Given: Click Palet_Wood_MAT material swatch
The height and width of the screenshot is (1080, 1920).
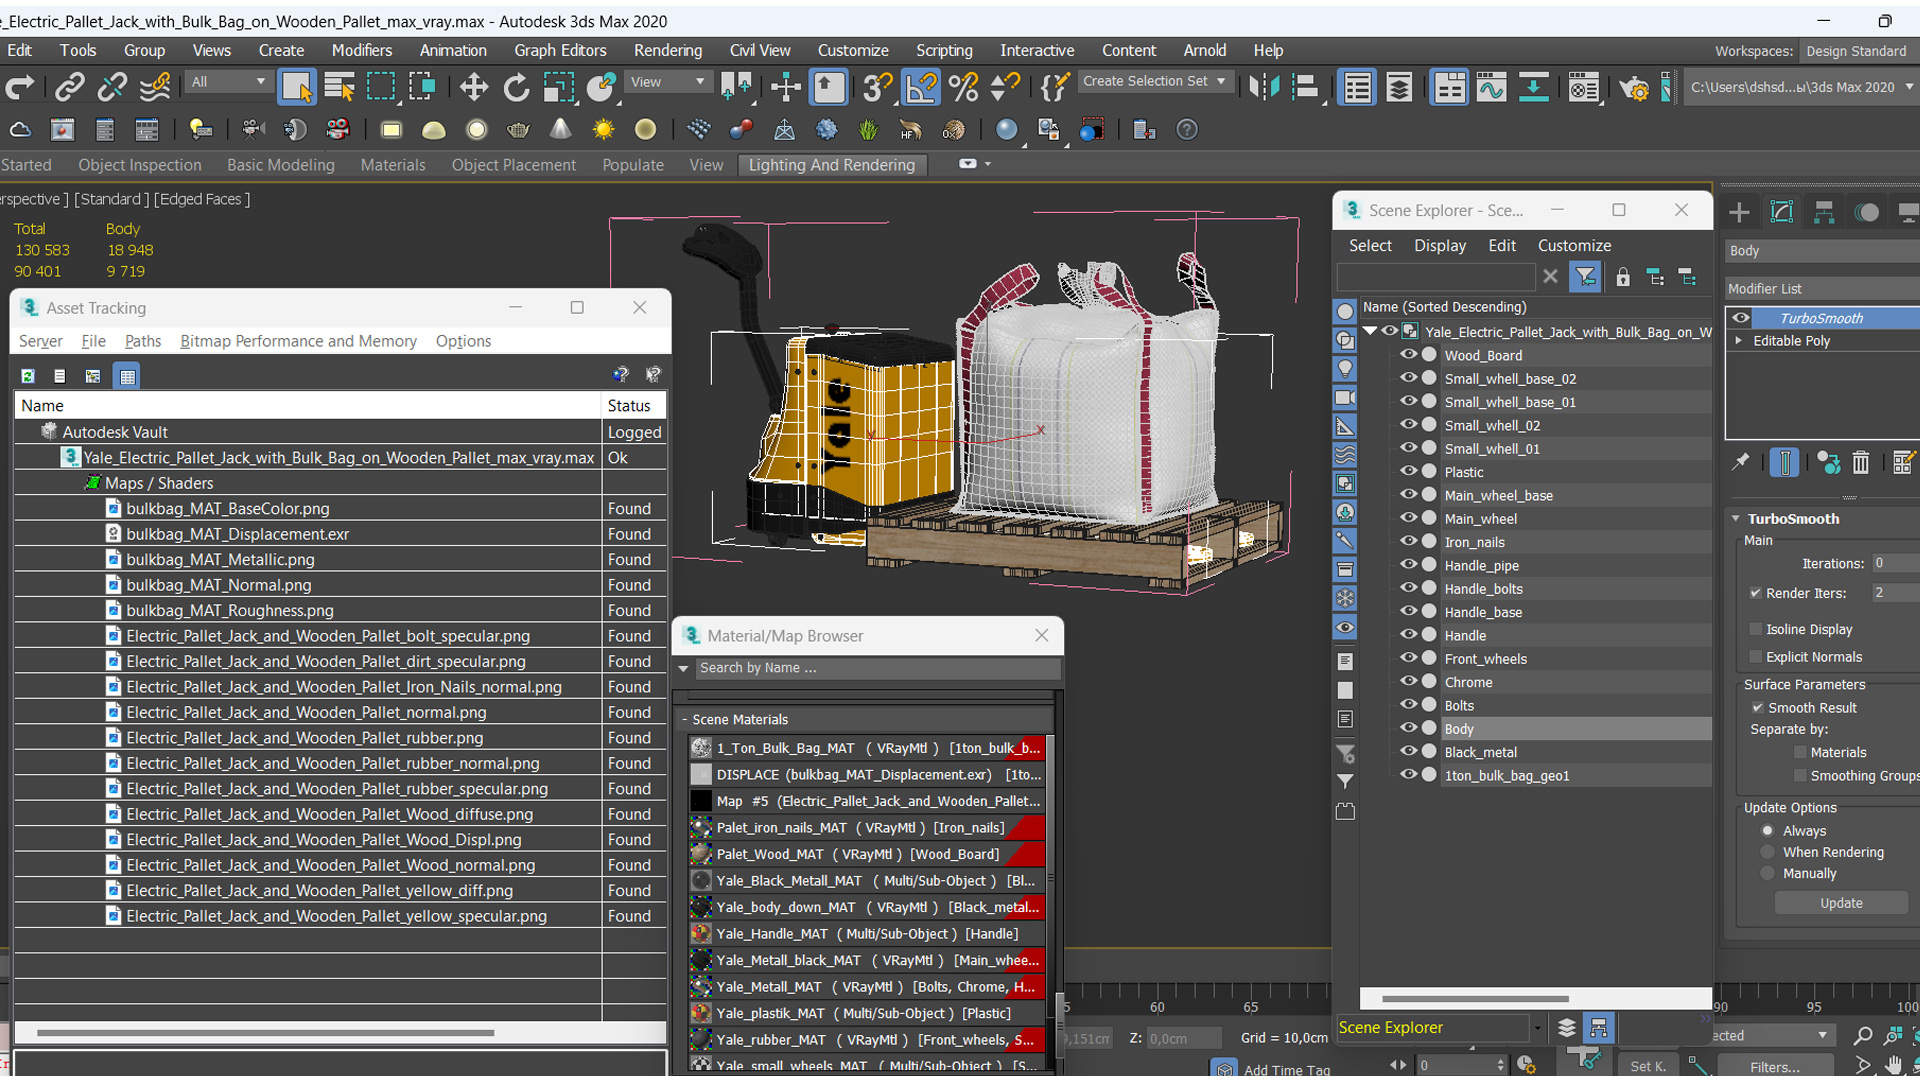Looking at the screenshot, I should coord(701,854).
